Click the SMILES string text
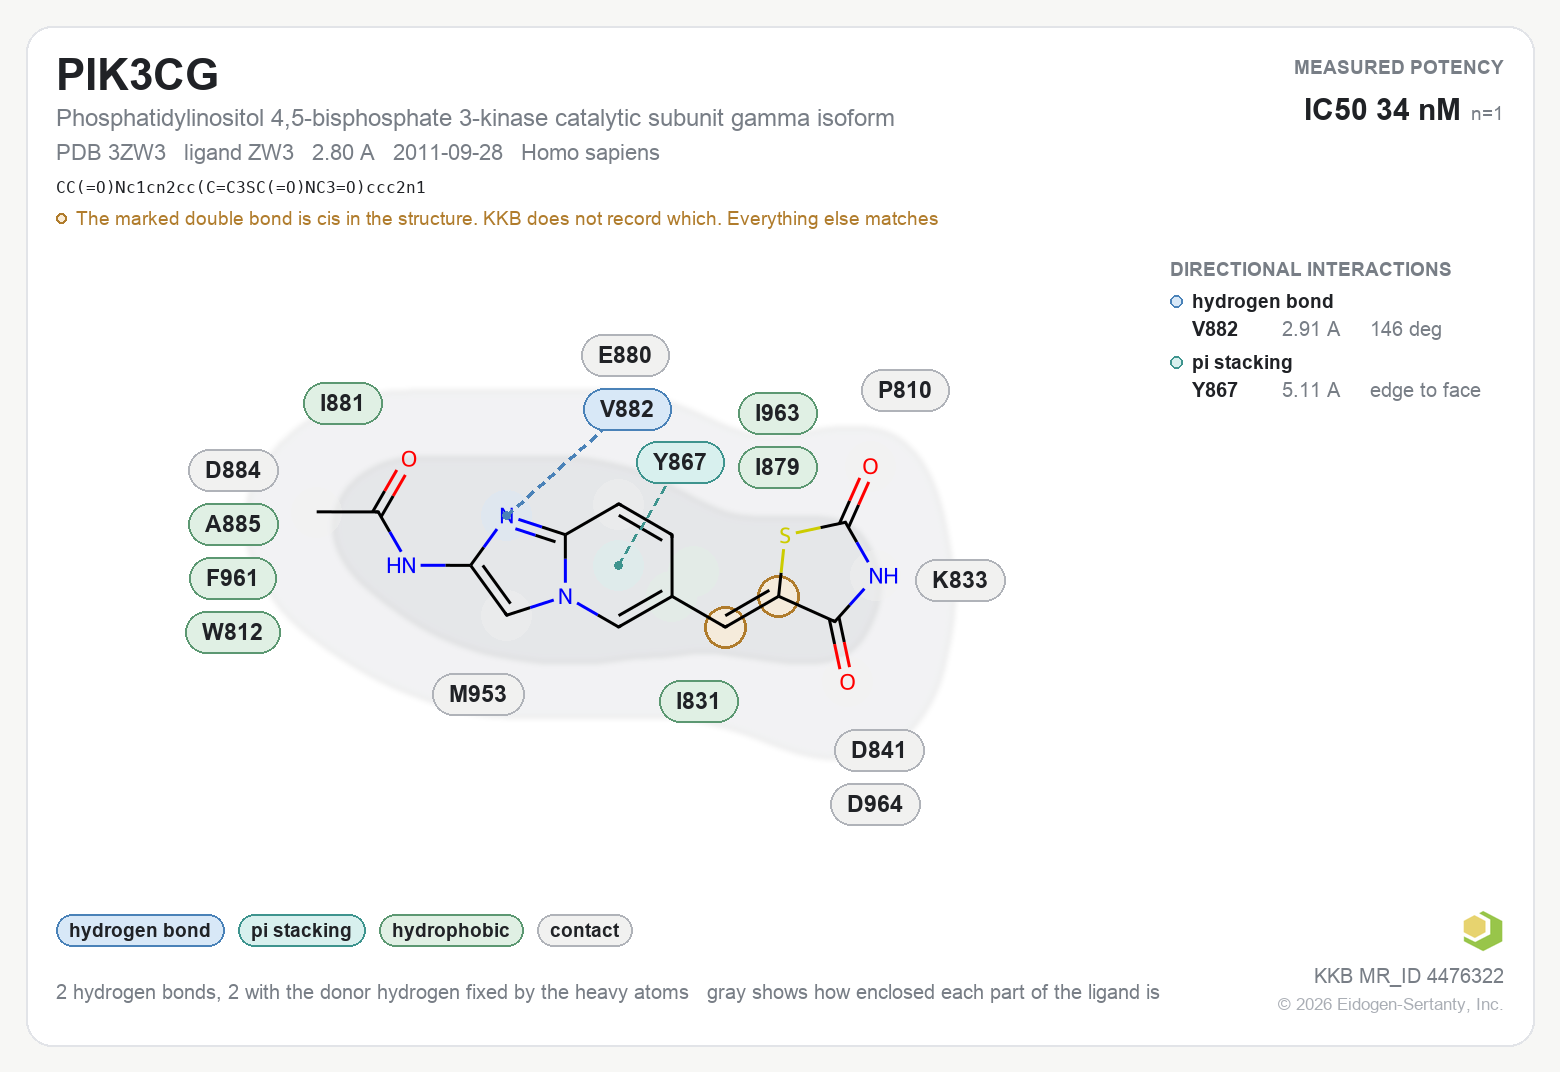1560x1072 pixels. [x=241, y=187]
